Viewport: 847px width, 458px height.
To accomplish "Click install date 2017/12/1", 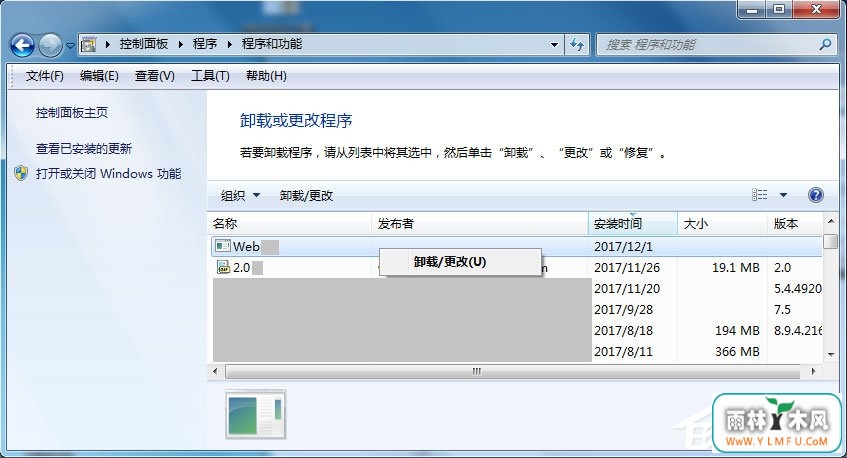I will point(623,247).
